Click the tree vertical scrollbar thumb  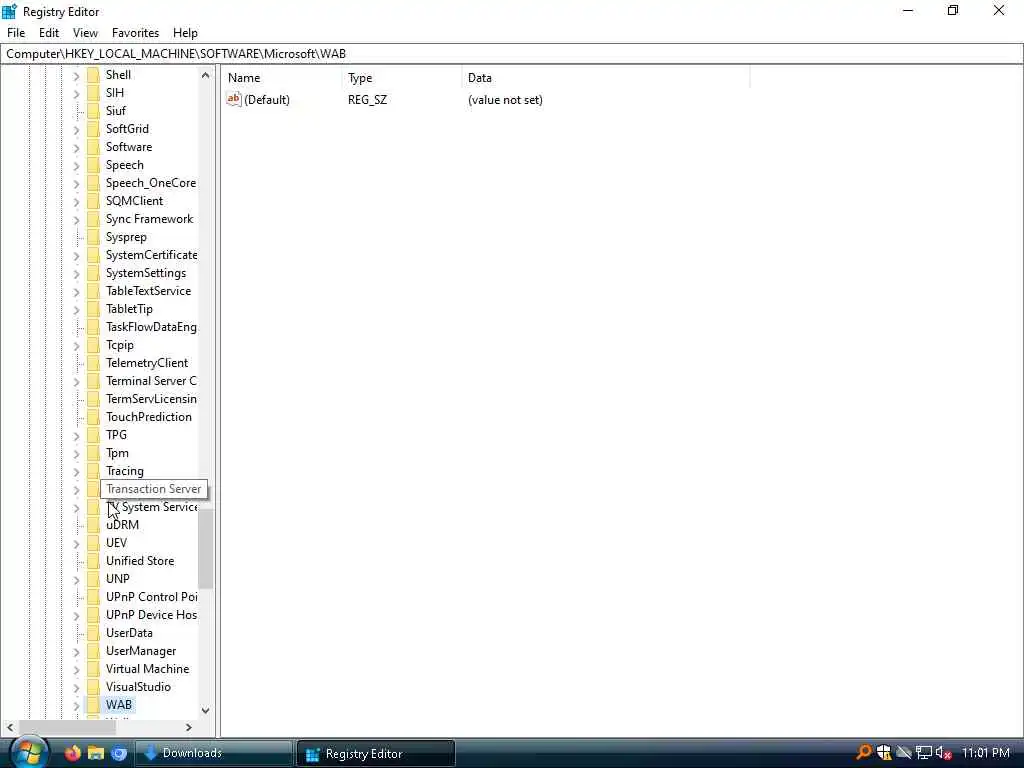[206, 549]
